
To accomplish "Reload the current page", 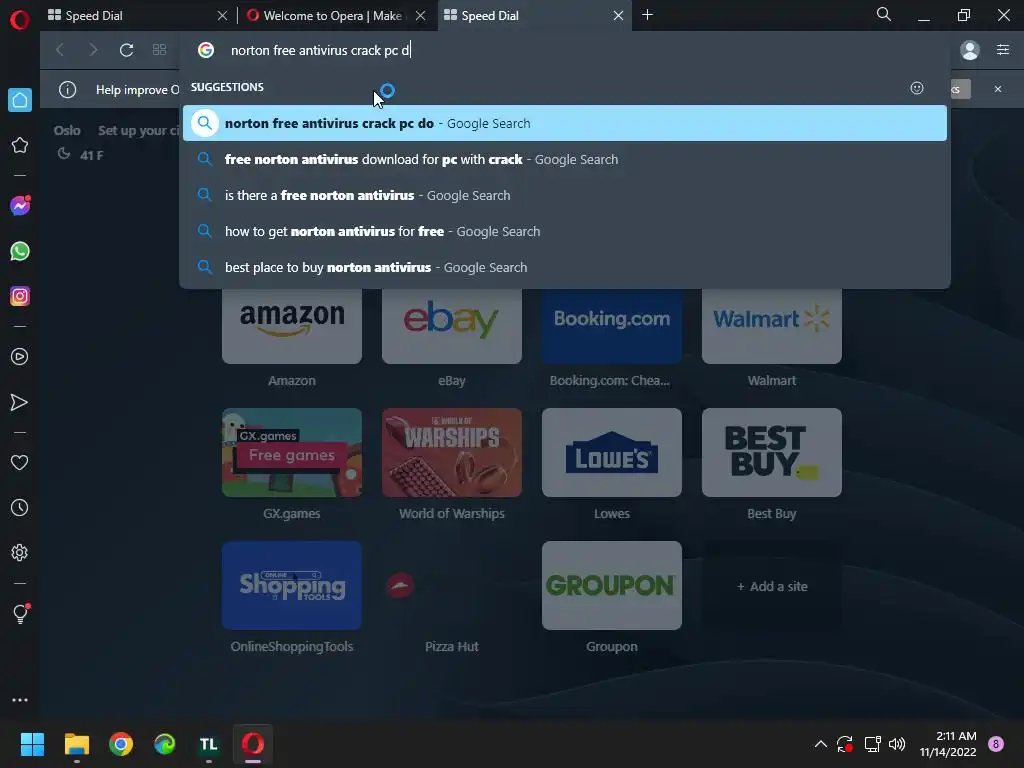I will [x=126, y=50].
